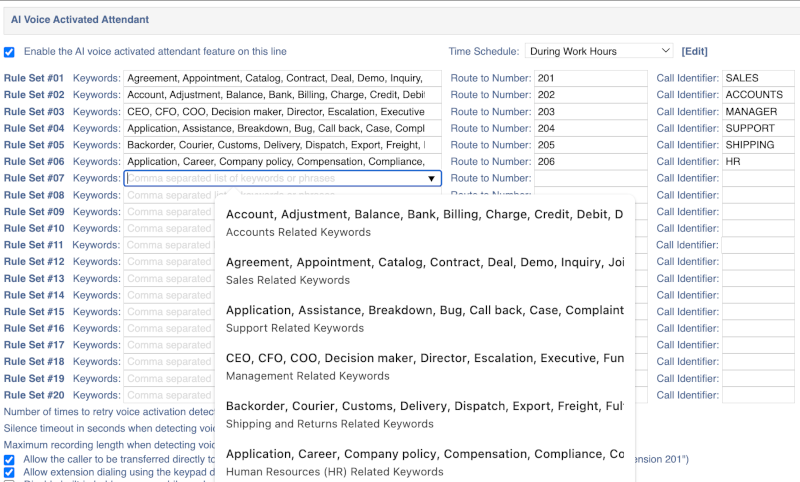The width and height of the screenshot is (800, 482).
Task: Click the AI Voice Activated Attendant heading
Action: click(x=80, y=20)
